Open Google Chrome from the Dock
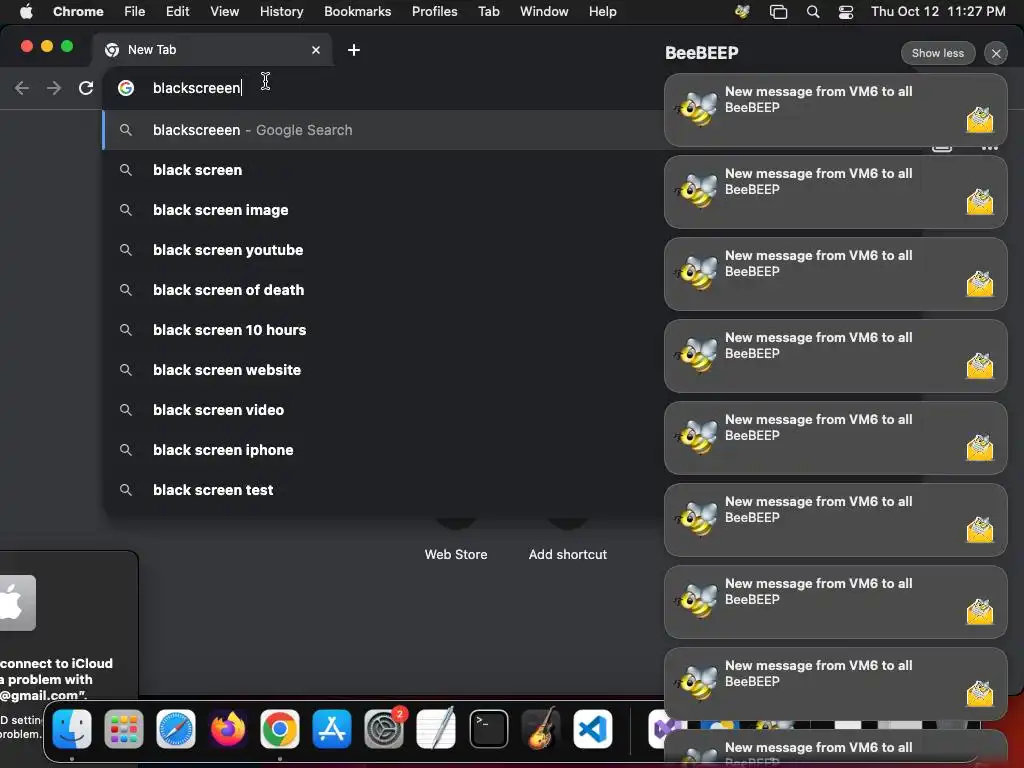Screen dimensions: 1024x768 [x=280, y=729]
